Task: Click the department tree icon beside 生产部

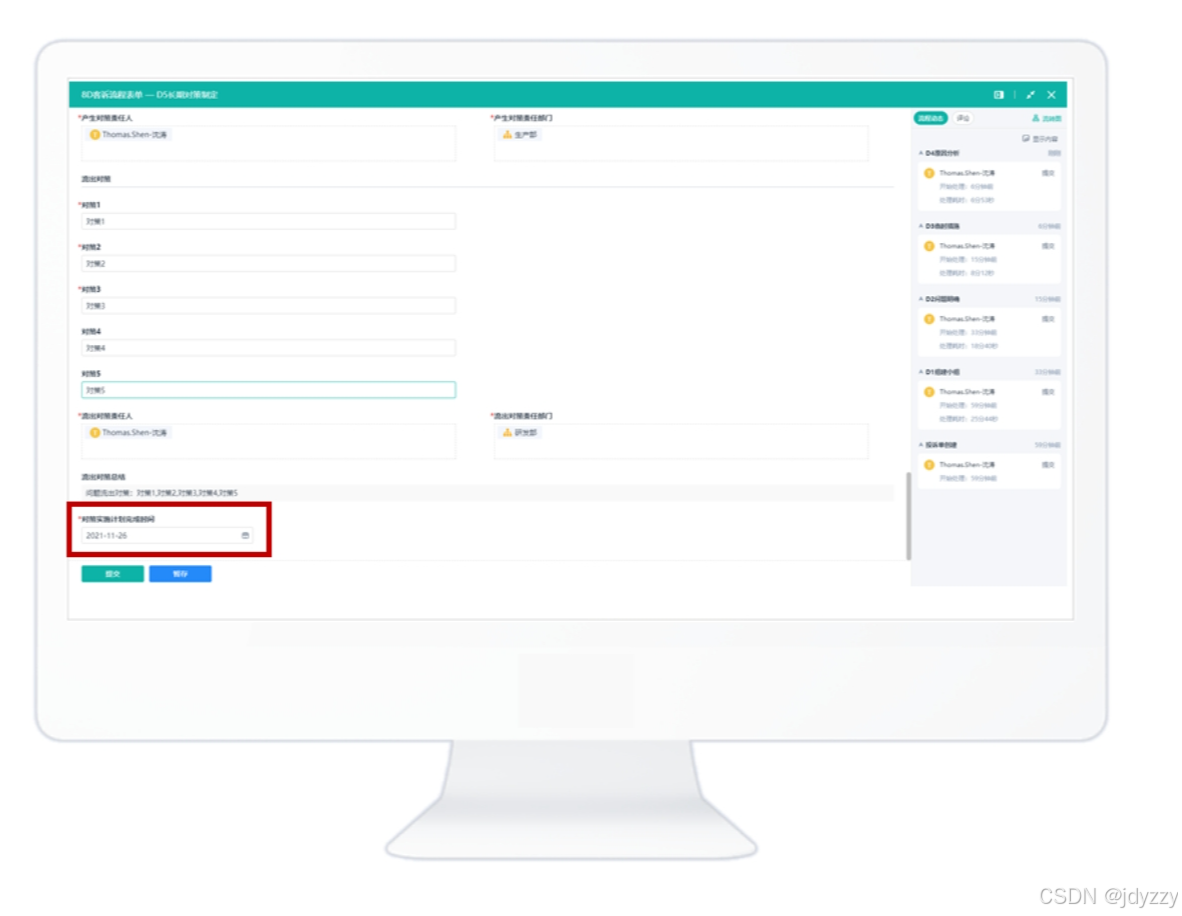Action: [507, 135]
